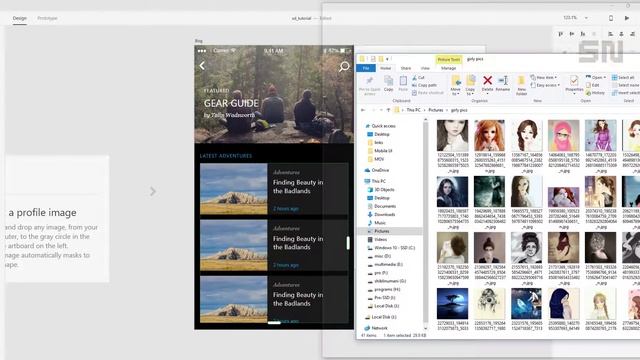Viewport: 640px width, 360px height.
Task: Select Downloads in the navigation pane
Action: [381, 214]
